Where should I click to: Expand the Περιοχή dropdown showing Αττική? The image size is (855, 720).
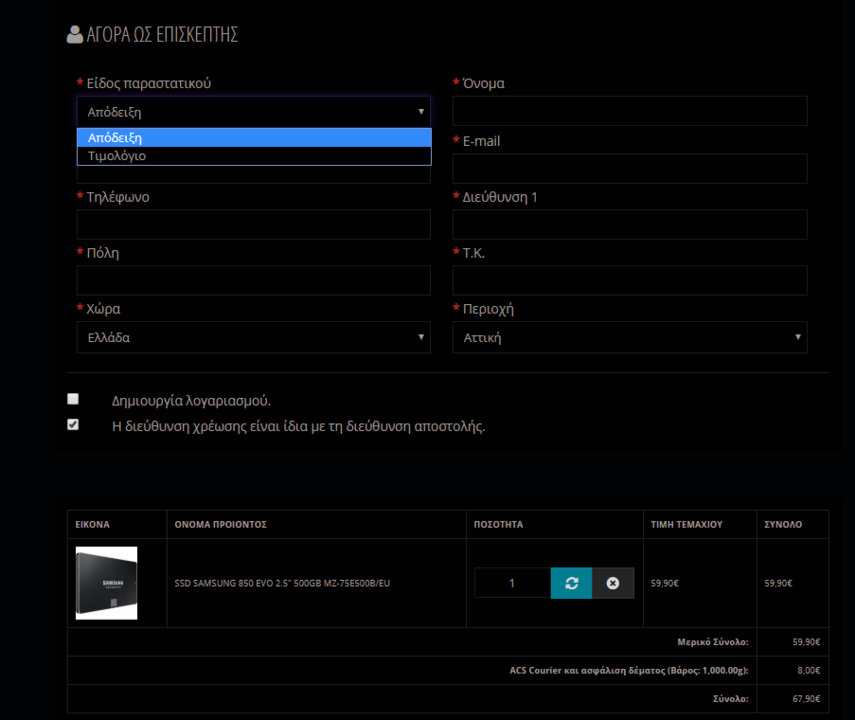pos(629,338)
